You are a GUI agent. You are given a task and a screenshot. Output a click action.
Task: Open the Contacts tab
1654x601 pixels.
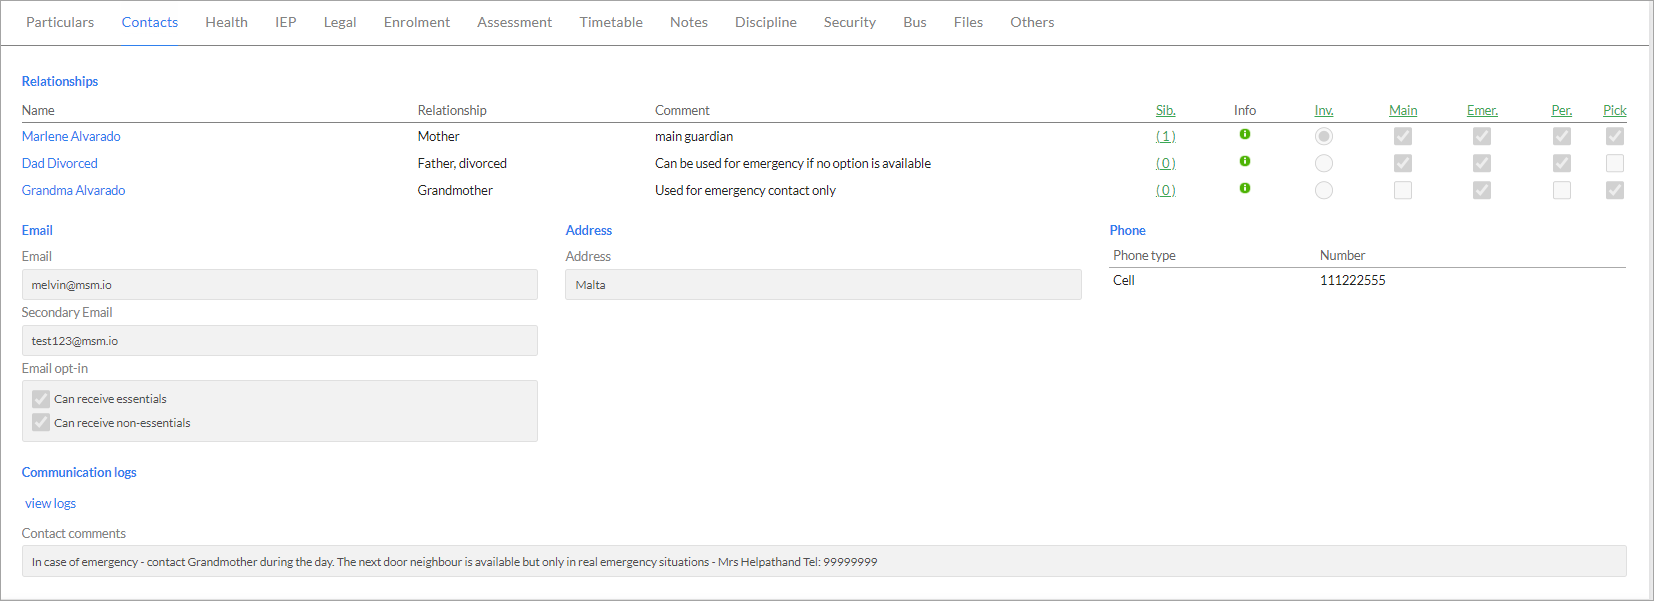[150, 22]
